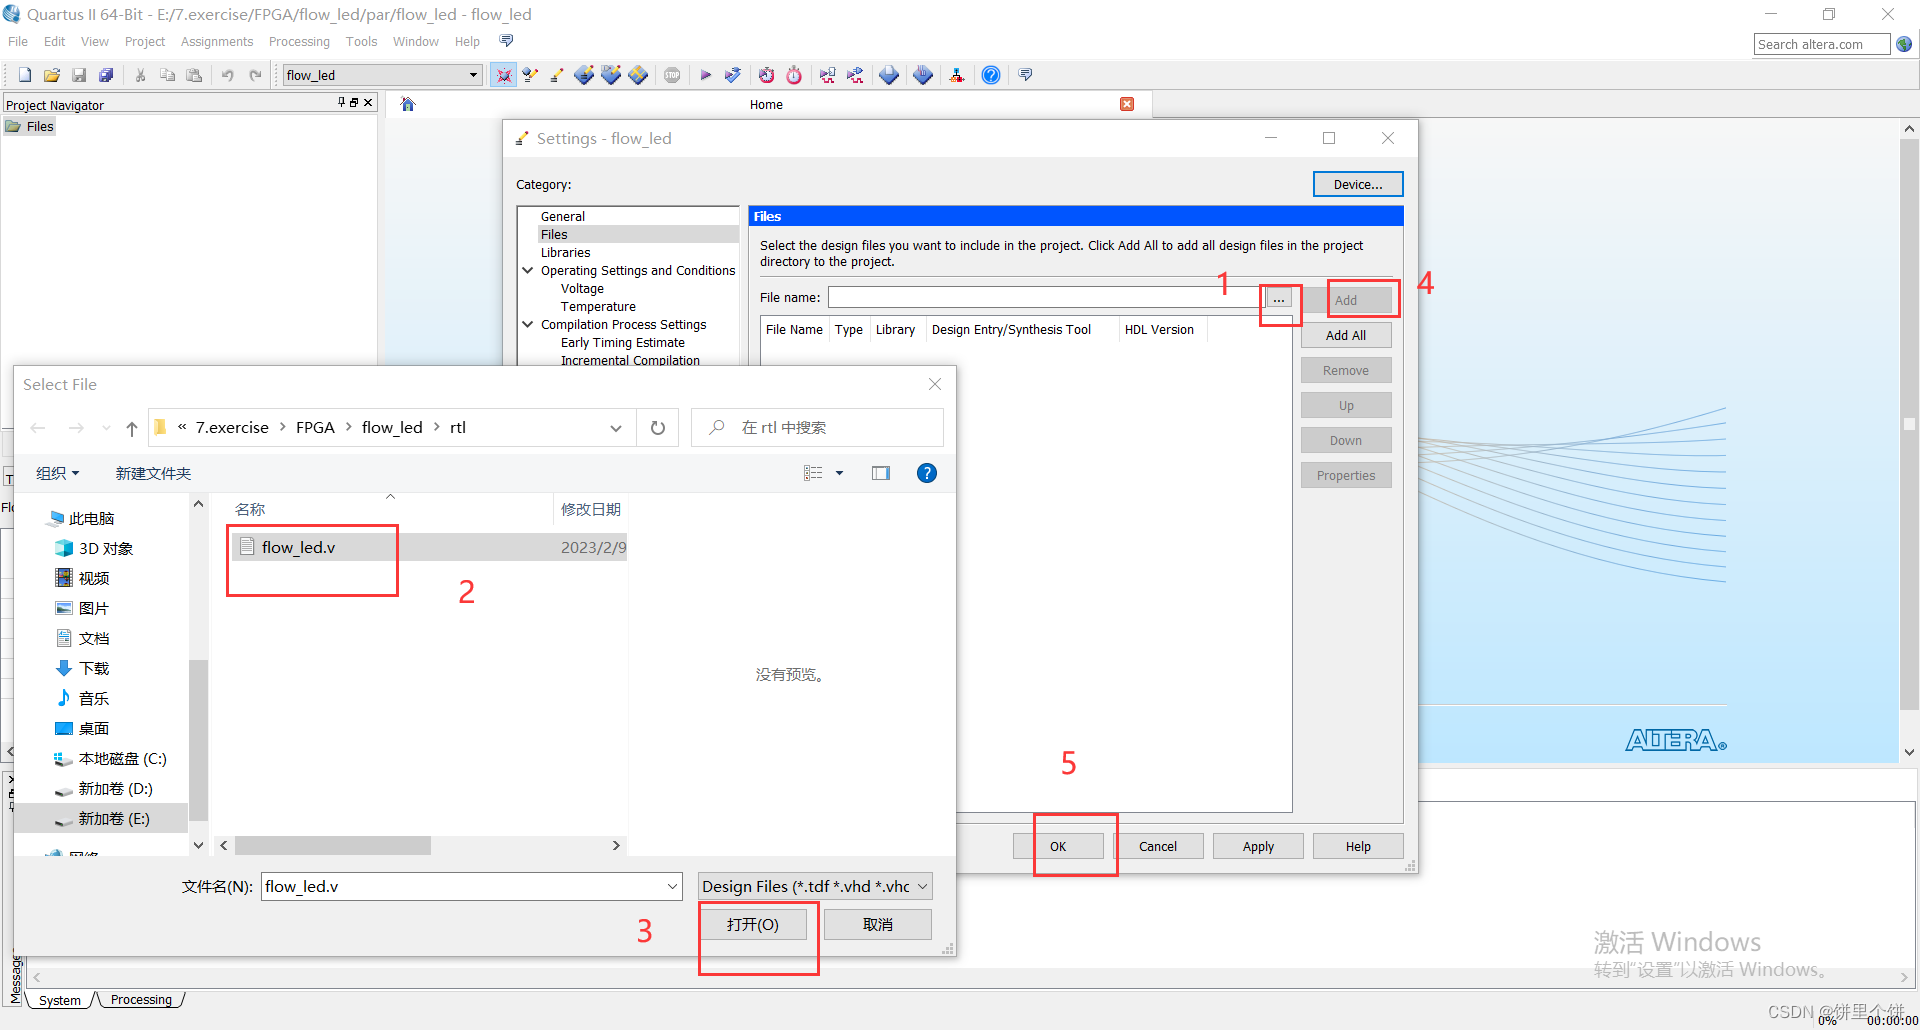This screenshot has height=1030, width=1920.
Task: Click the 取消 Cancel button in Select File
Action: (x=878, y=924)
